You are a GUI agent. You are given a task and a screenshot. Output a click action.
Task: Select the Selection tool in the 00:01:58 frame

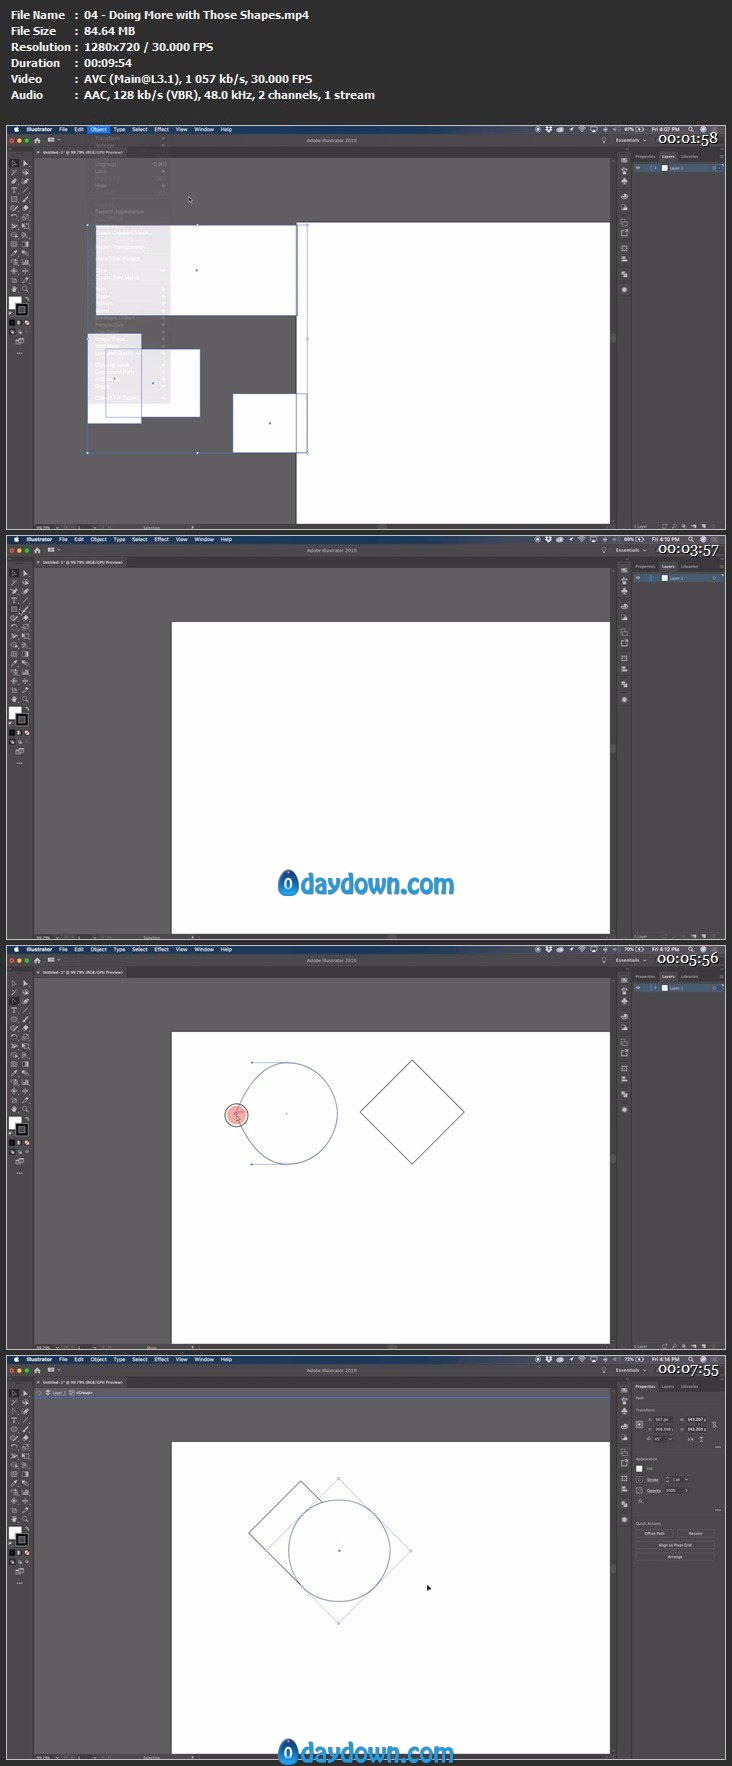point(14,163)
